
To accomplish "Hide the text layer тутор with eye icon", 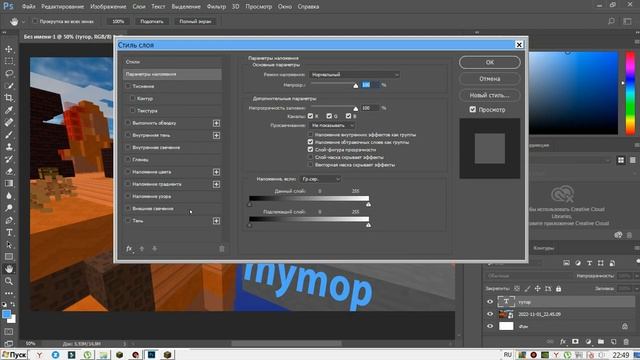I will click(x=490, y=302).
